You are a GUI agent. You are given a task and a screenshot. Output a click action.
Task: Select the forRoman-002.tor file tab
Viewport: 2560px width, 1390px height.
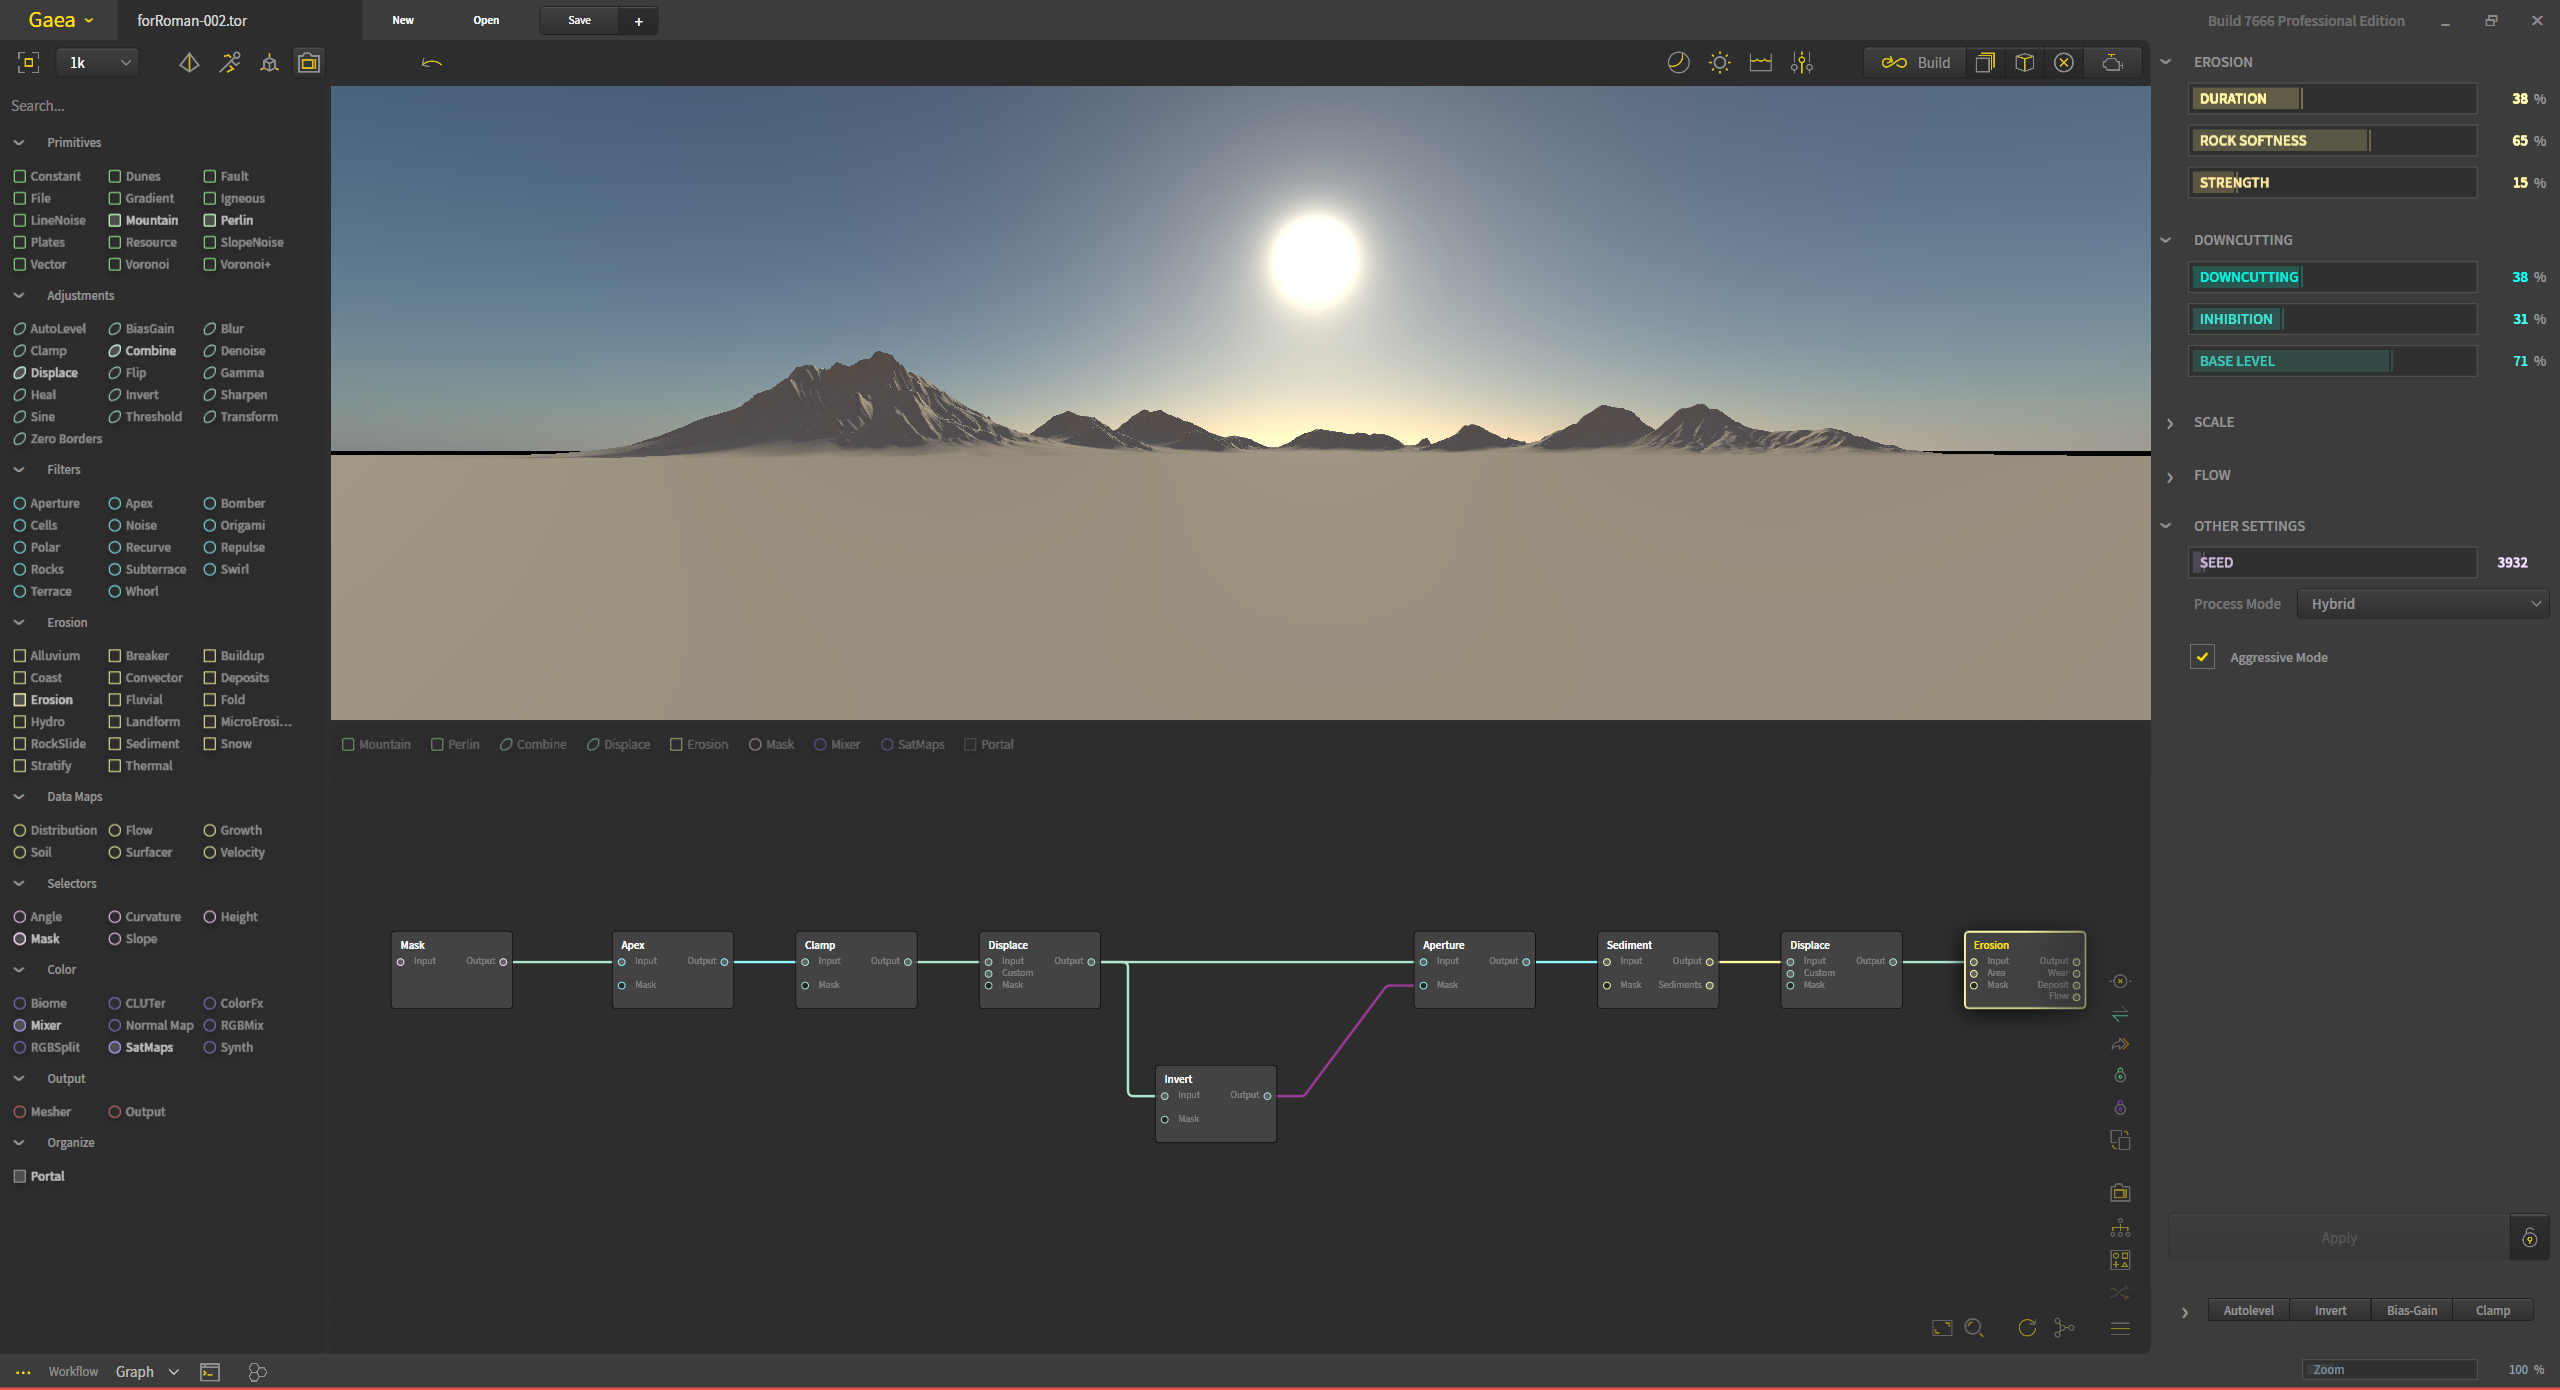(192, 20)
